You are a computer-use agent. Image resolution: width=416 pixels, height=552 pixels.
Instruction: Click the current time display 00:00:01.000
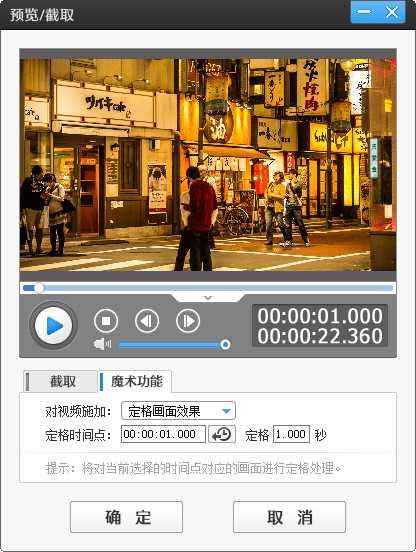click(x=320, y=316)
